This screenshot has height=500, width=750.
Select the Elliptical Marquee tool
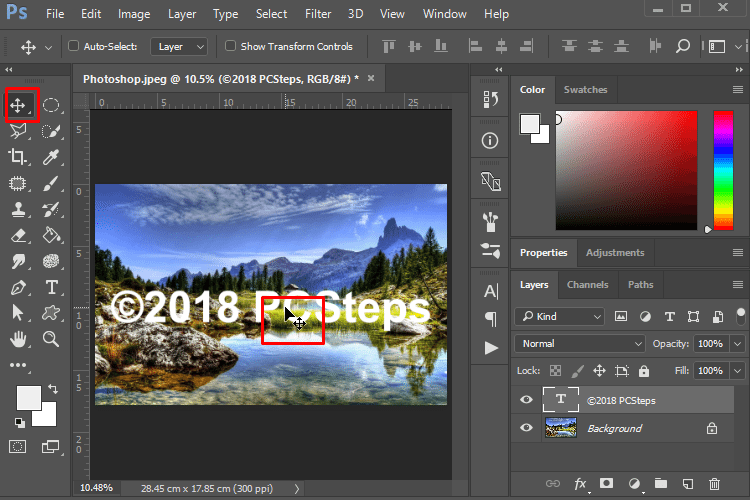point(51,105)
